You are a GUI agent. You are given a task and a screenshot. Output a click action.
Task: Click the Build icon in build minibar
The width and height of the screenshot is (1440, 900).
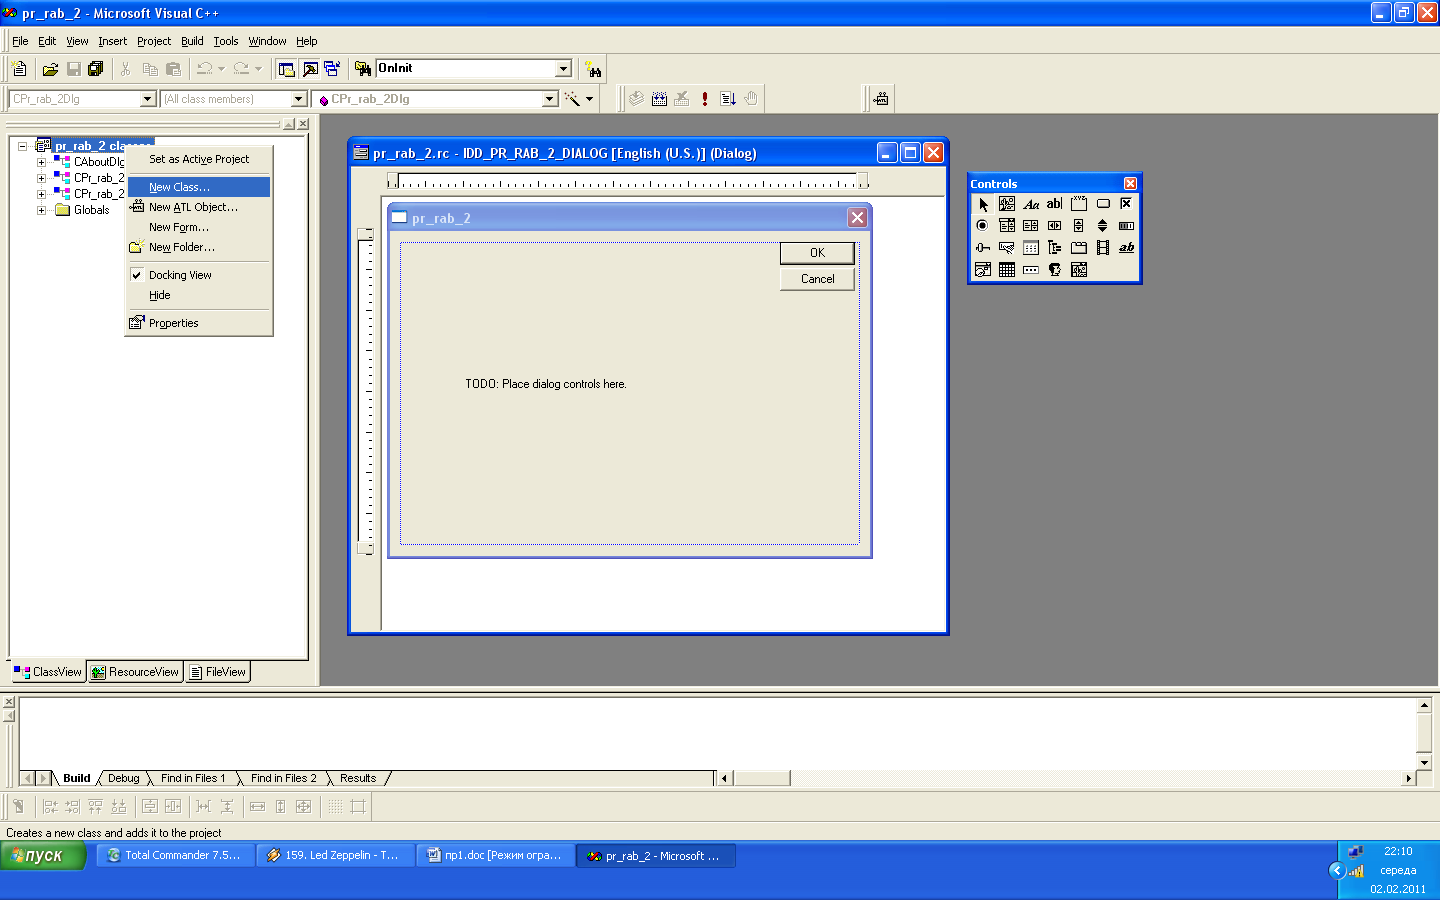pos(659,99)
